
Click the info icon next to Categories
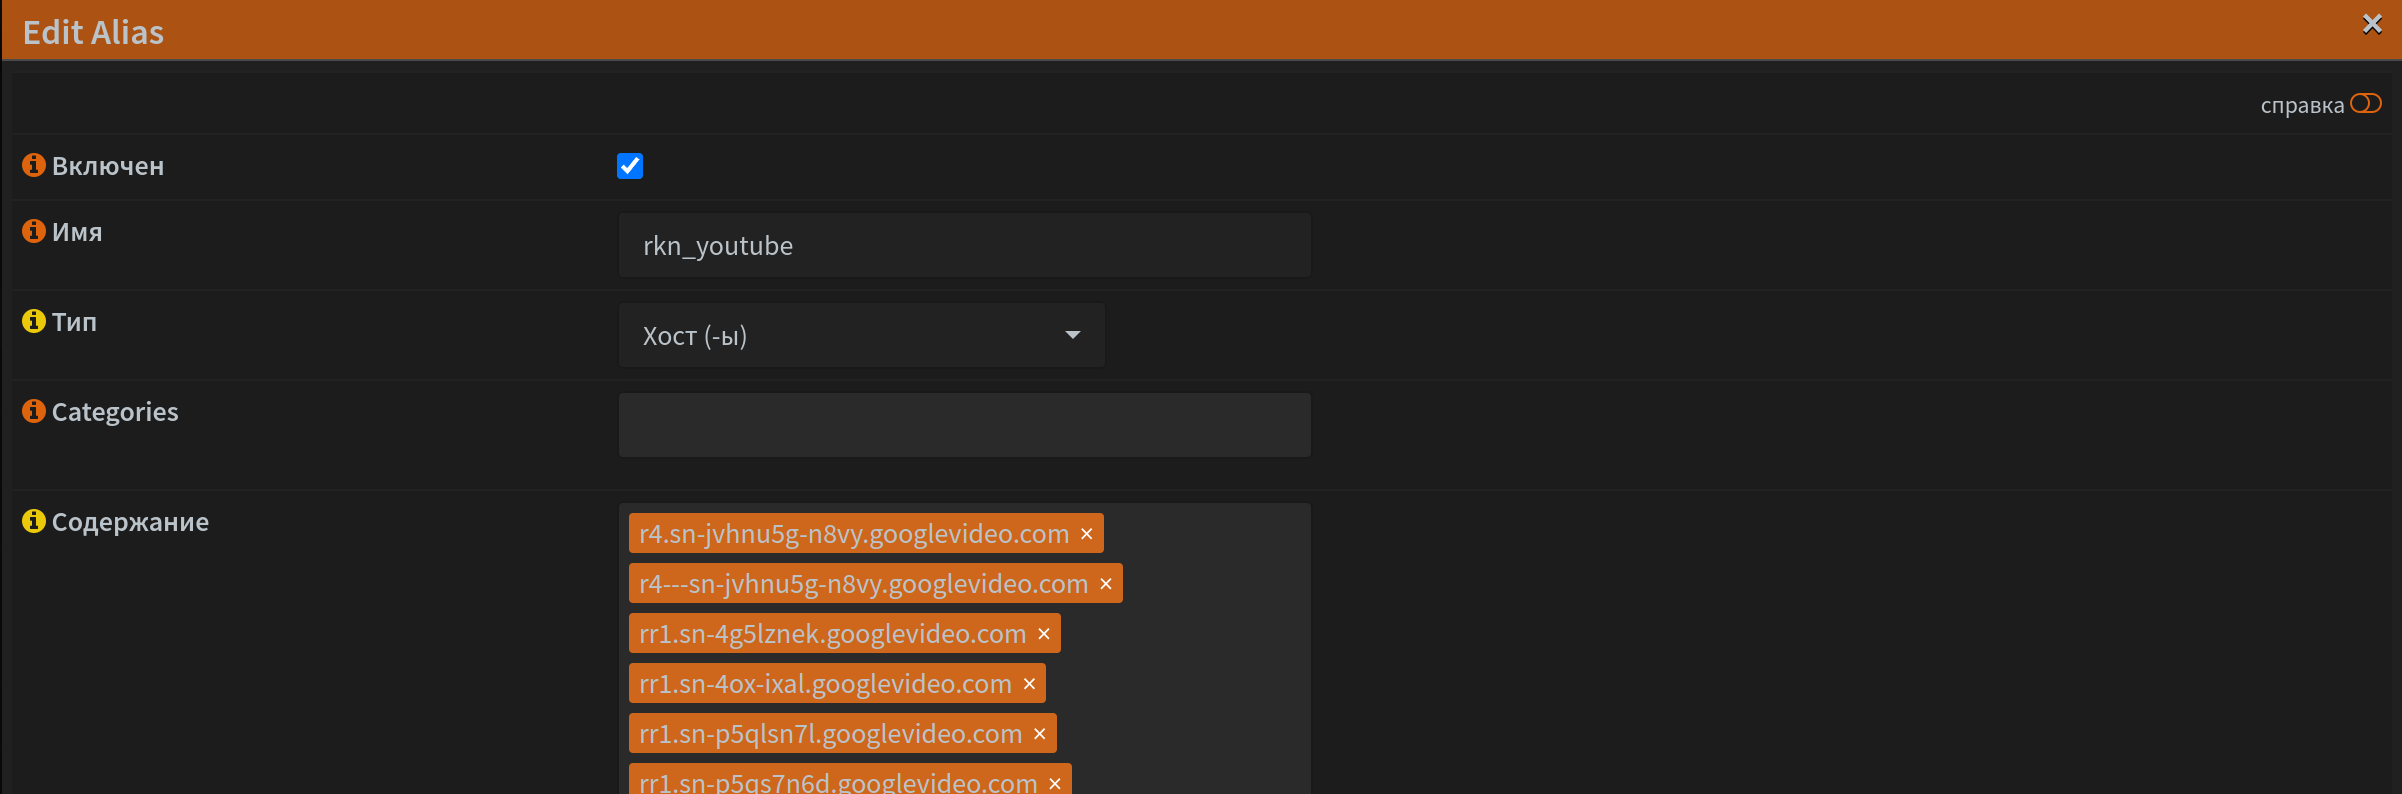coord(34,411)
